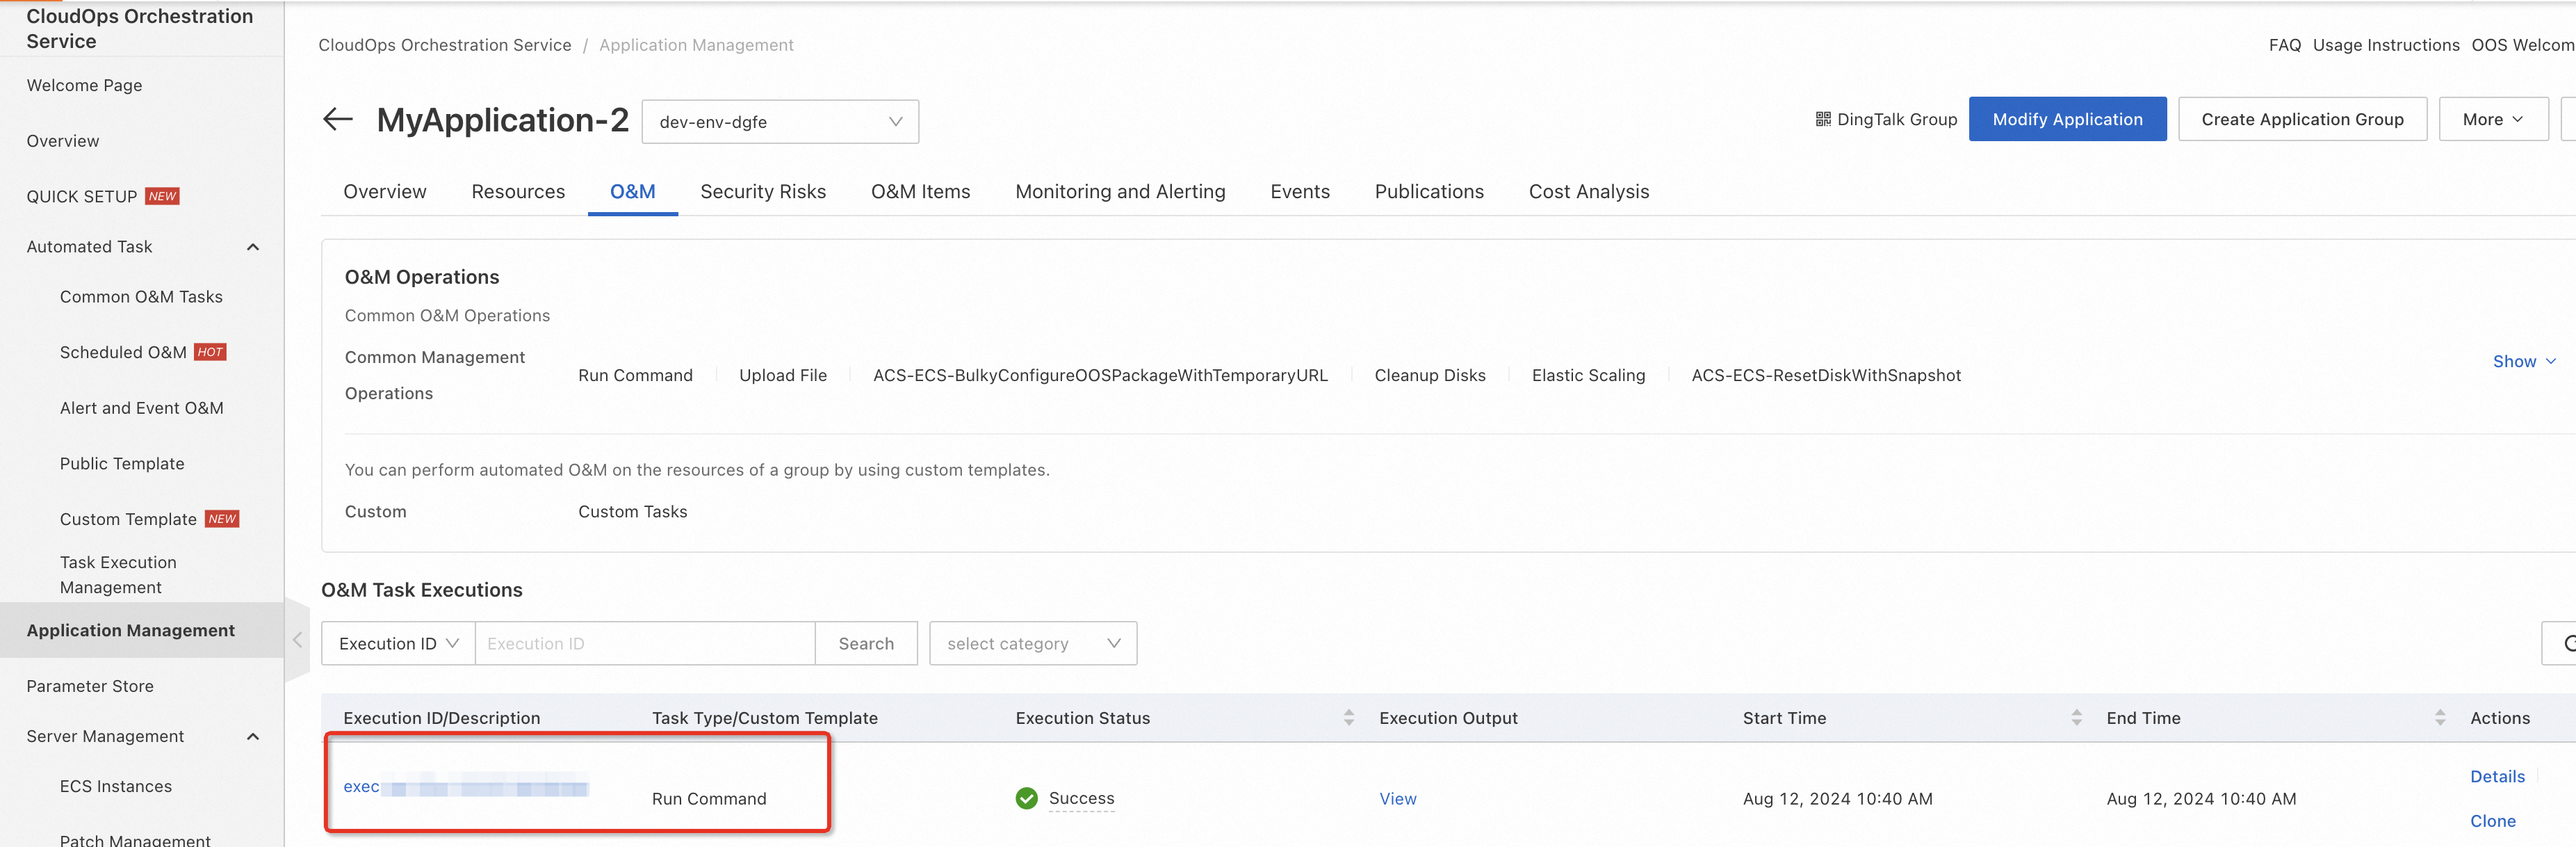
Task: Open the select category dropdown
Action: [1032, 644]
